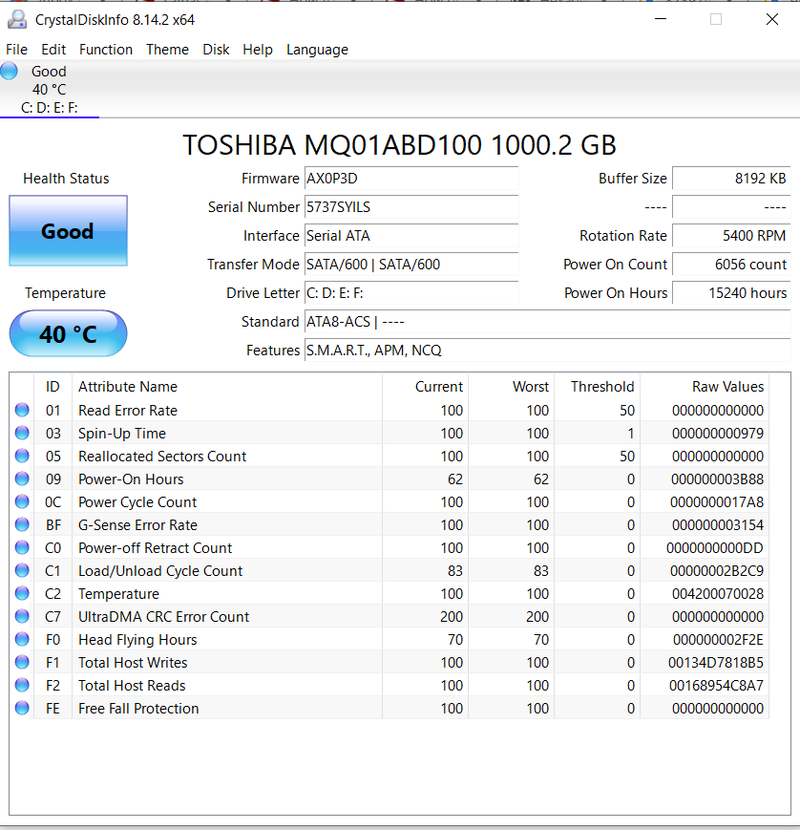Click the Drive Letter field

click(411, 293)
